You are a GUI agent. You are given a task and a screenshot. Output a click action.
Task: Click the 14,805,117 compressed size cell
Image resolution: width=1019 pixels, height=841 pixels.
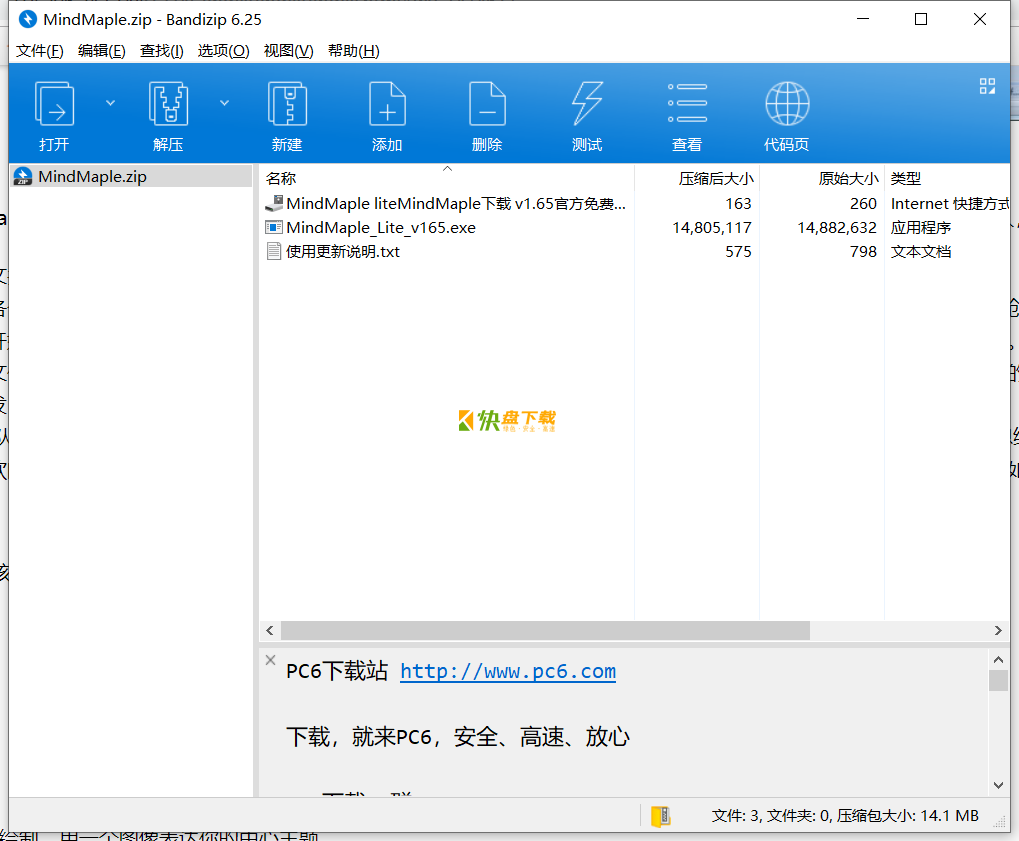(712, 227)
